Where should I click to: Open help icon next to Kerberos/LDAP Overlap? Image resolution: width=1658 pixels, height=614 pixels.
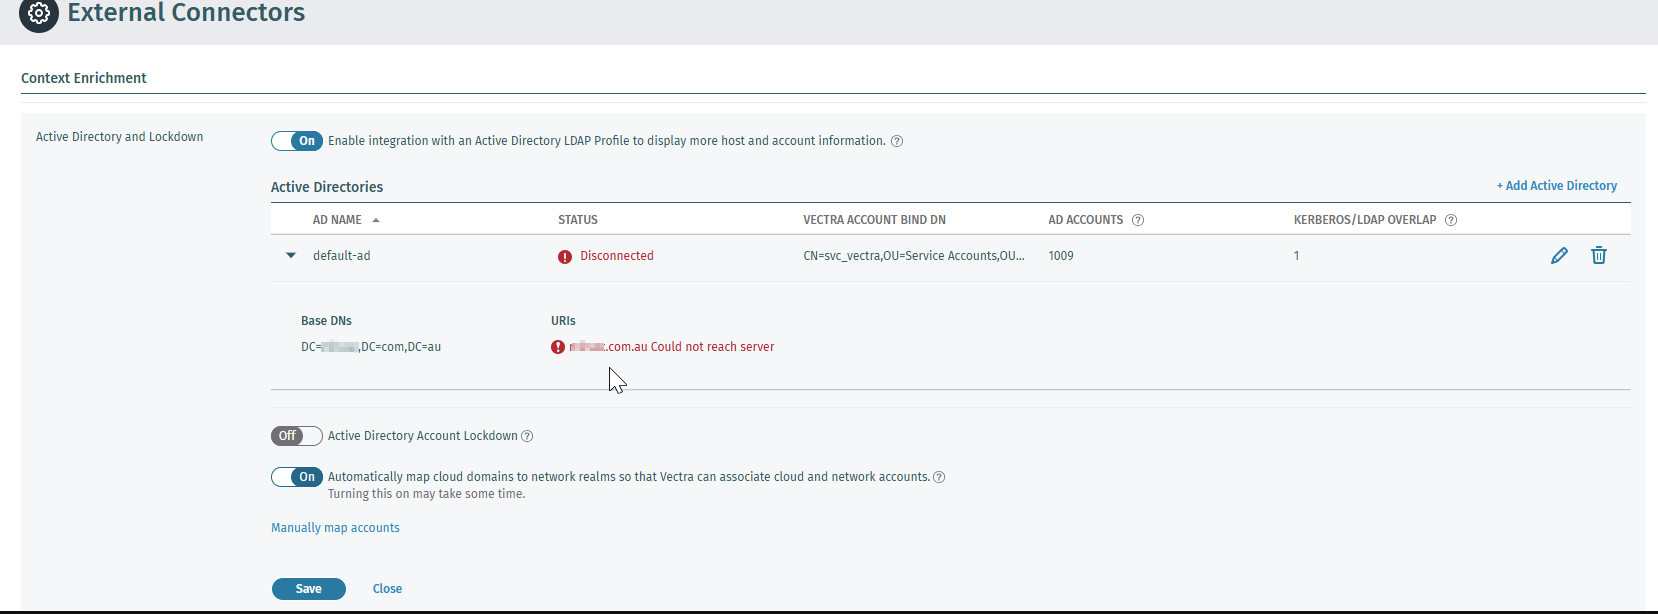click(1451, 220)
